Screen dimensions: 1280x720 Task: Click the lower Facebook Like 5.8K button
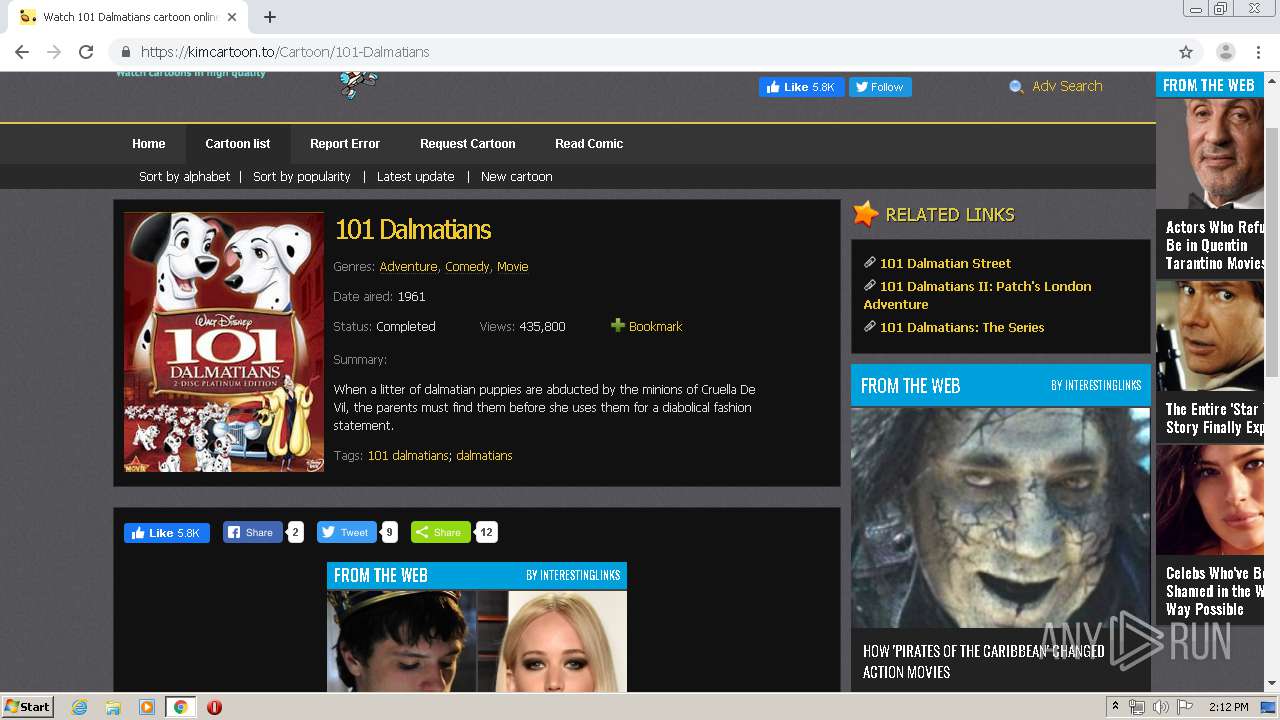point(167,533)
